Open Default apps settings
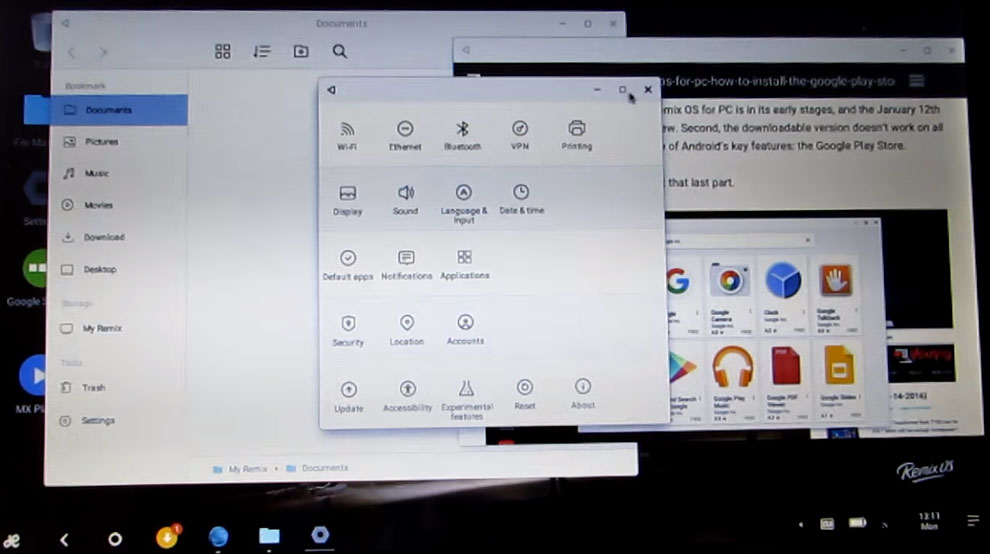This screenshot has width=990, height=554. 347,265
